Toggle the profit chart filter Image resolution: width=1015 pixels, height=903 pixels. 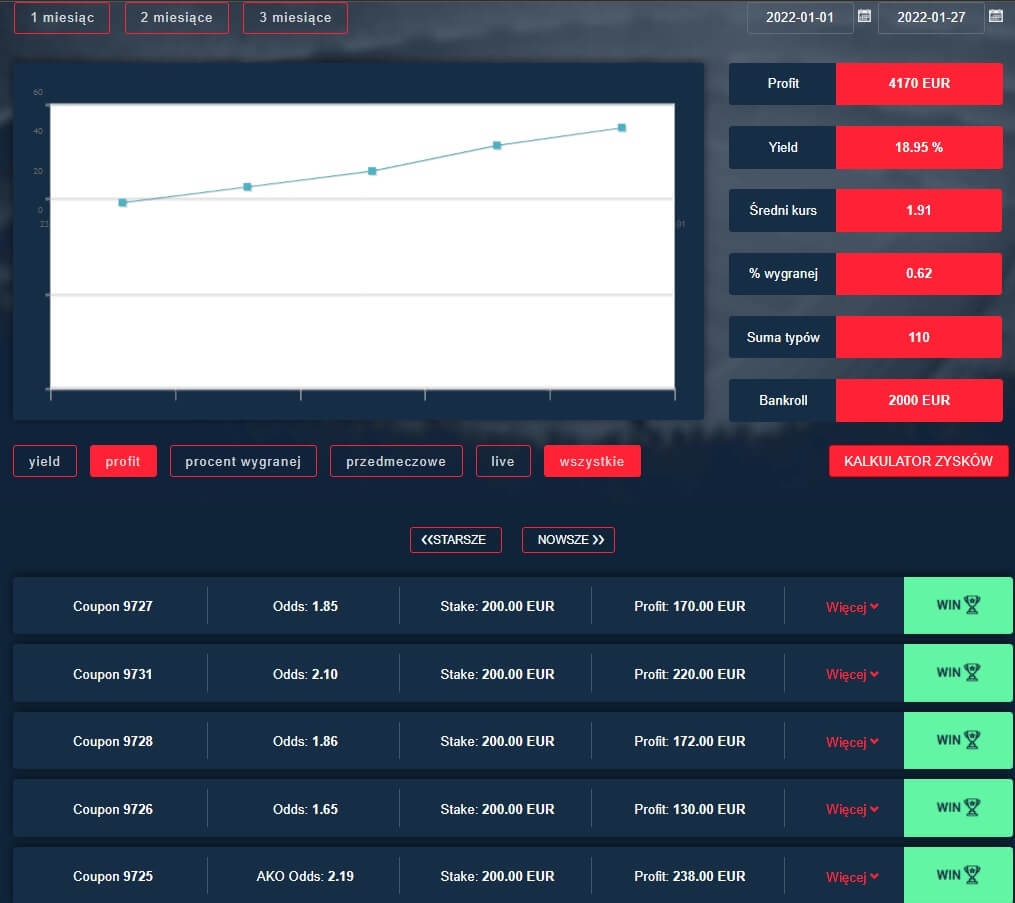123,461
